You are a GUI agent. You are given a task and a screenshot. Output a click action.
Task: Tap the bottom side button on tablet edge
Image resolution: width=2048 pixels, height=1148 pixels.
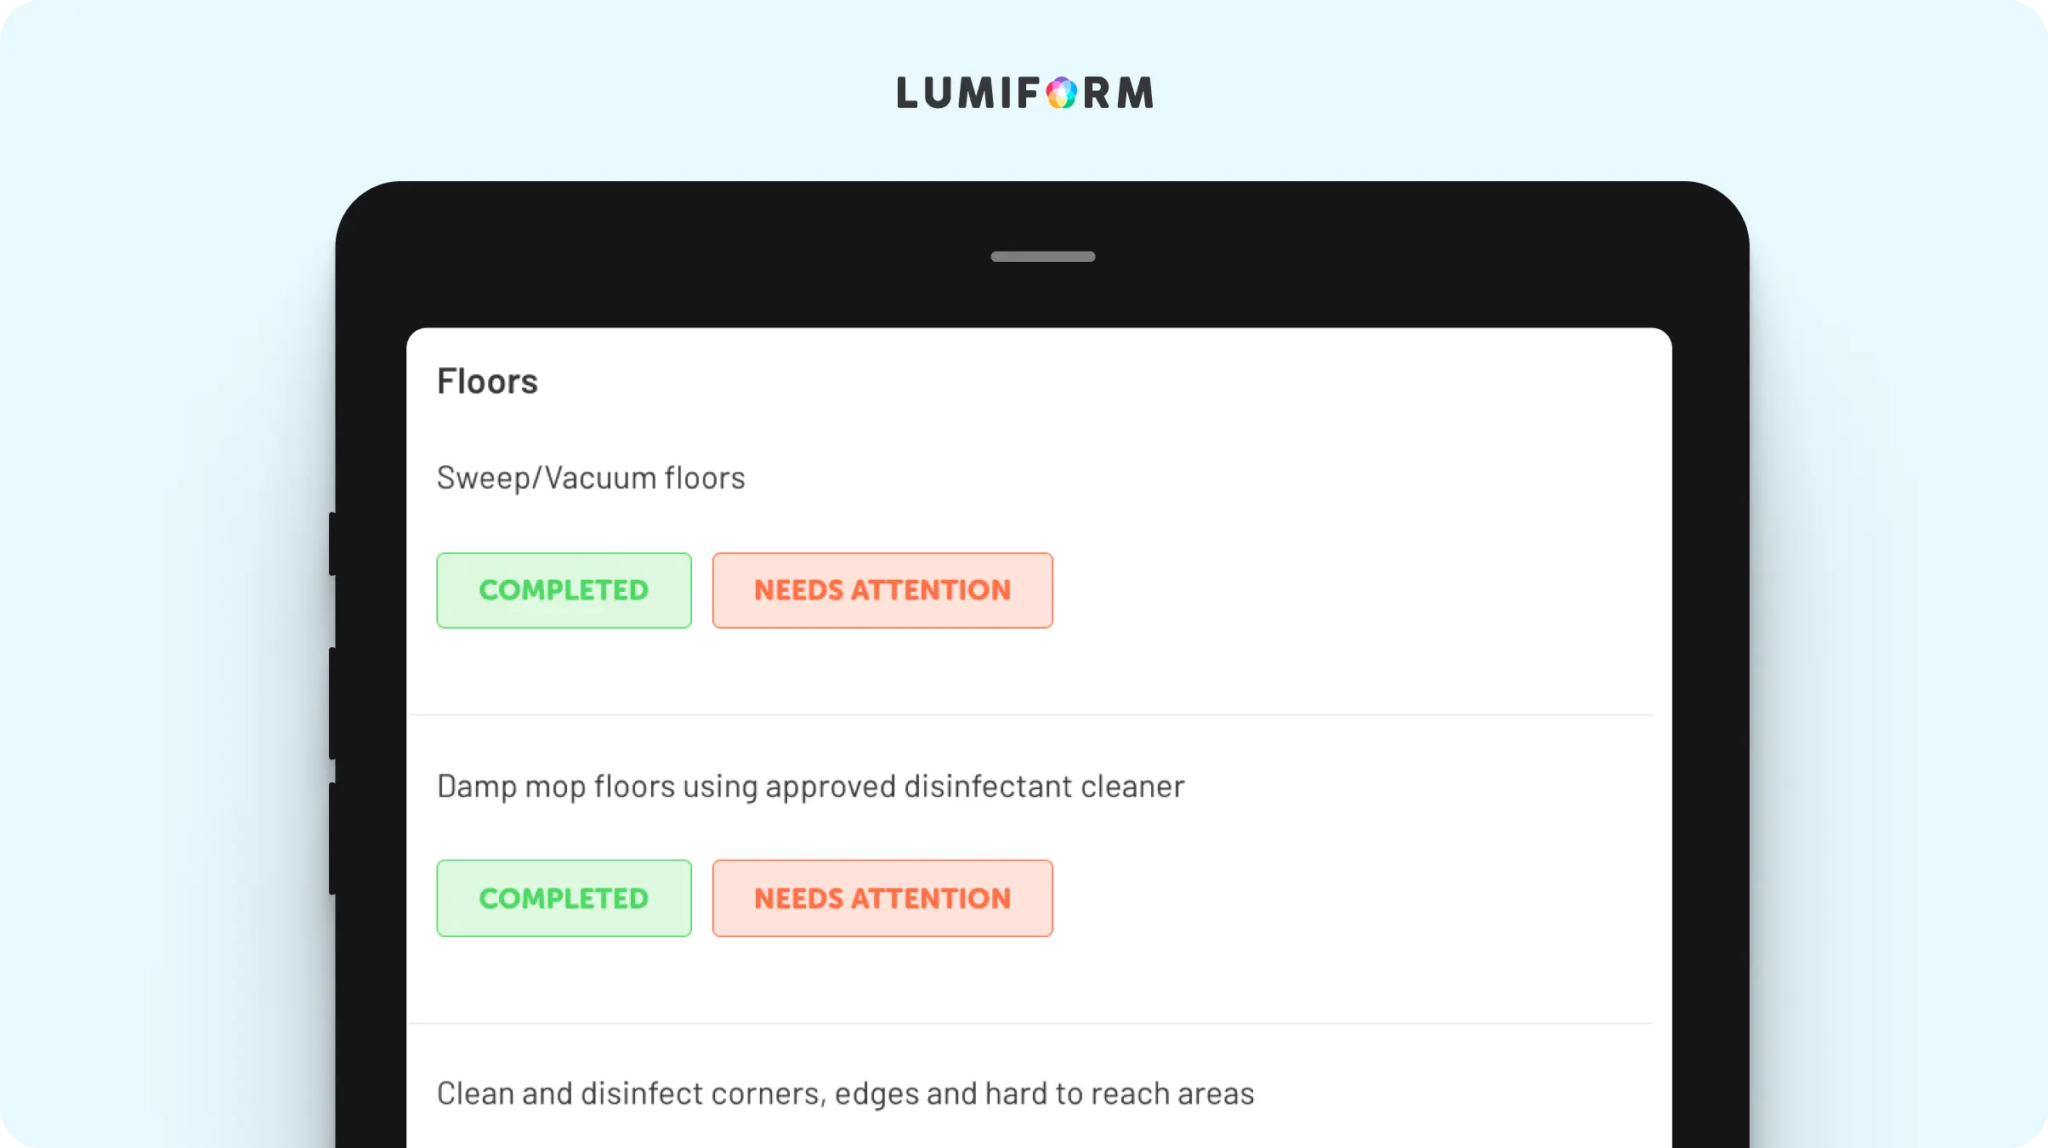[332, 838]
